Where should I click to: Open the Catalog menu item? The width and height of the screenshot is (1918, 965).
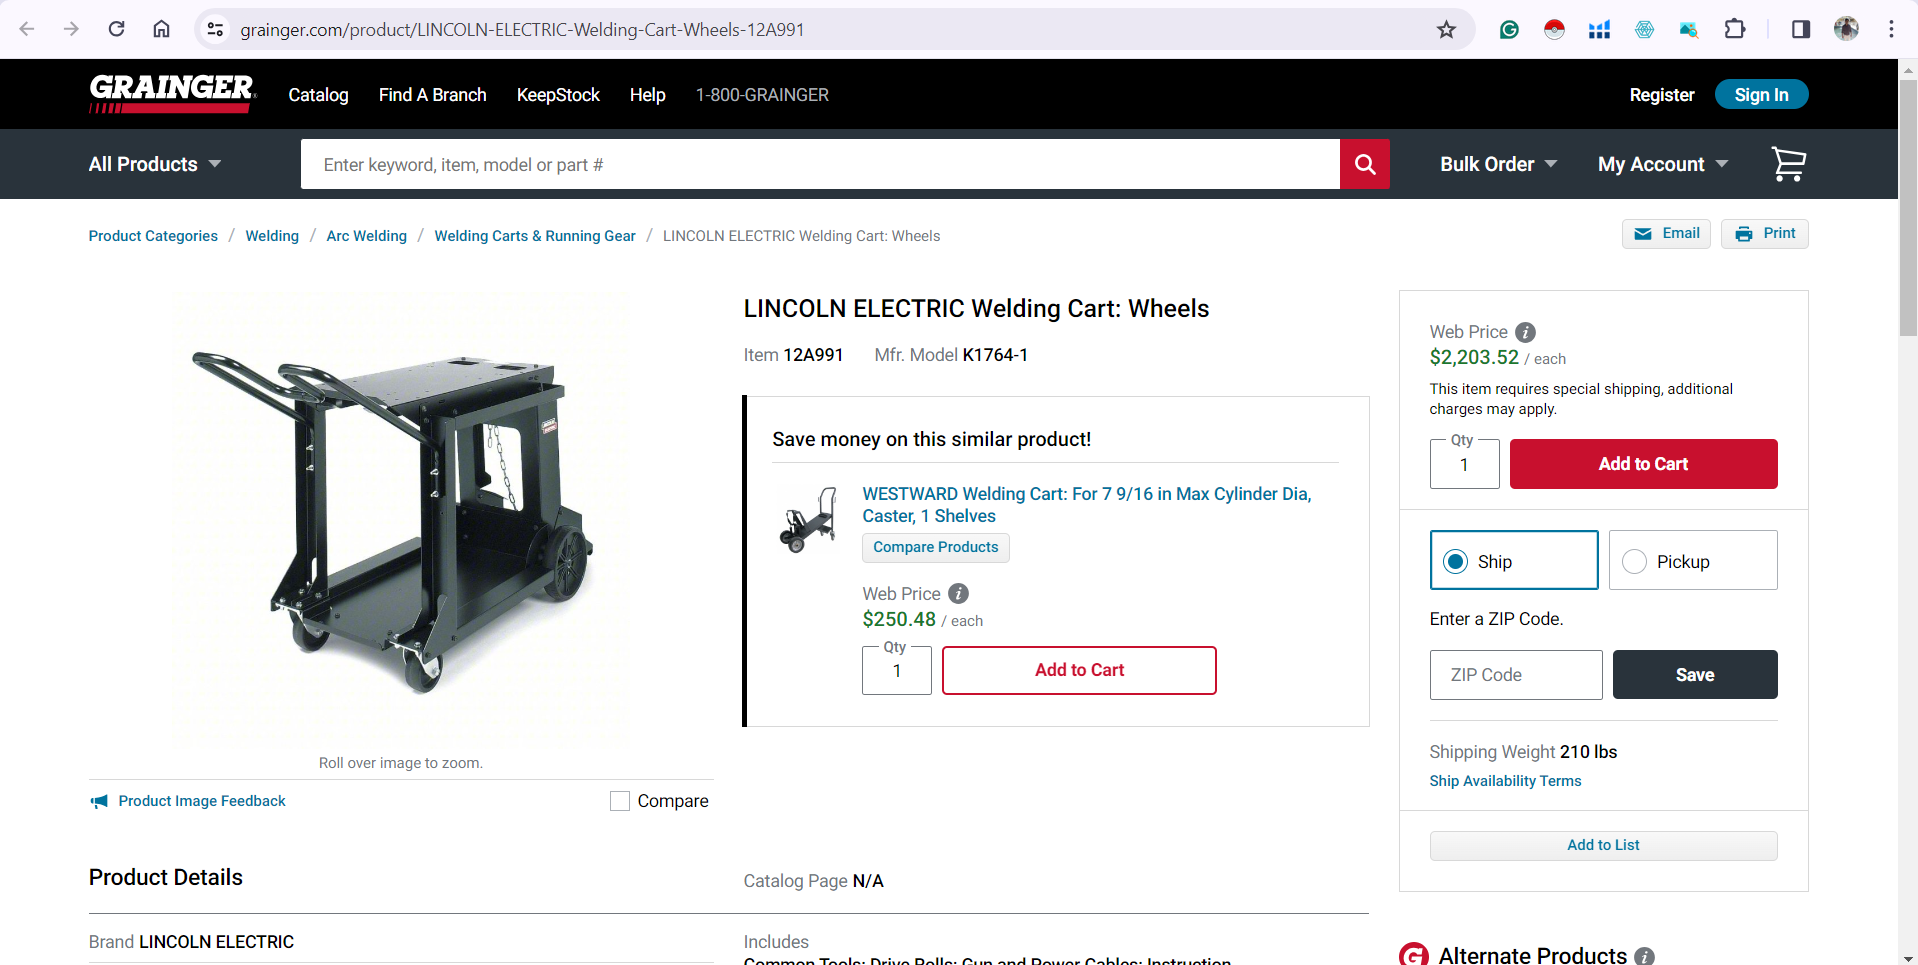318,95
